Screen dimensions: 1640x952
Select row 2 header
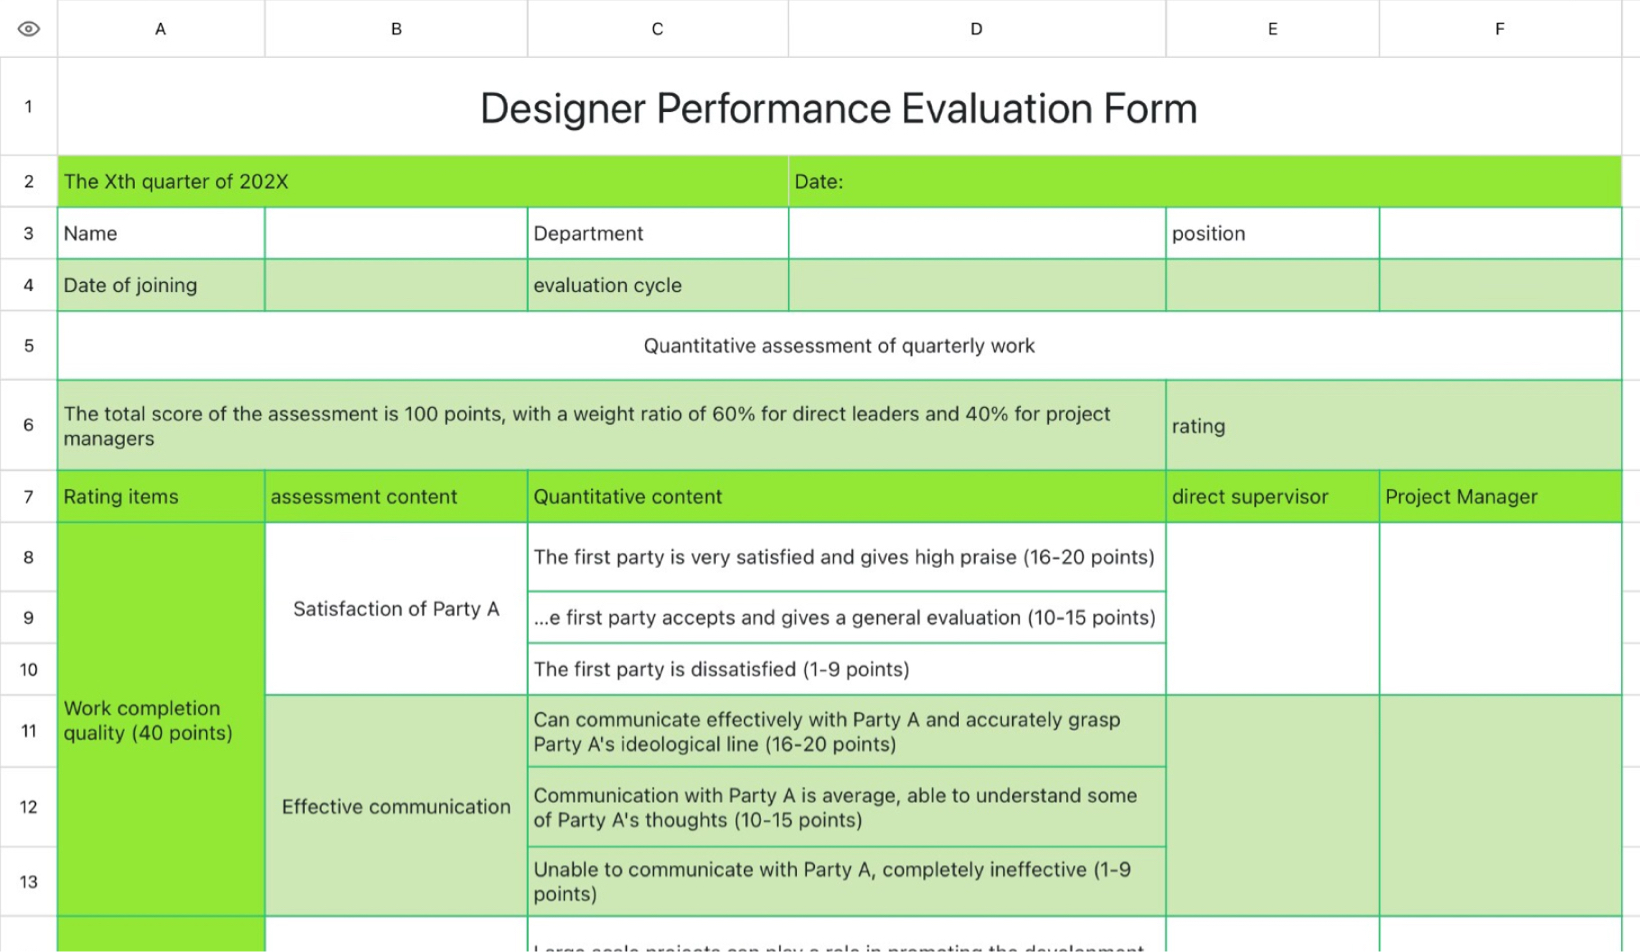29,182
